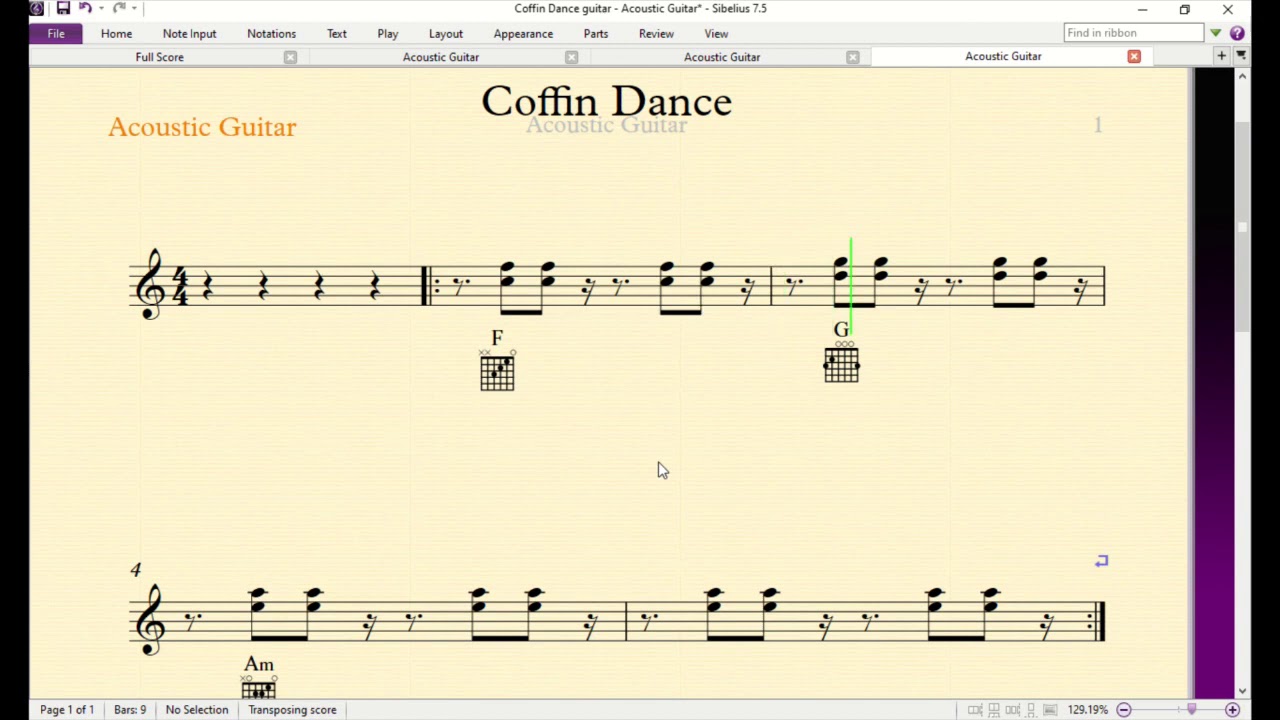Select the G chord diagram
The width and height of the screenshot is (1280, 720).
point(841,362)
